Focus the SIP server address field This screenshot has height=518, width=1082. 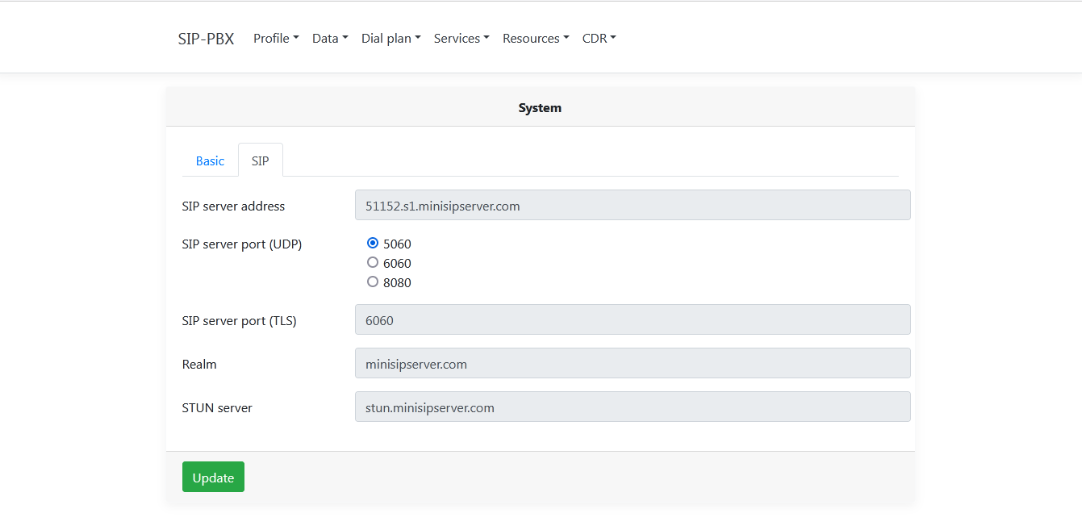tap(633, 205)
